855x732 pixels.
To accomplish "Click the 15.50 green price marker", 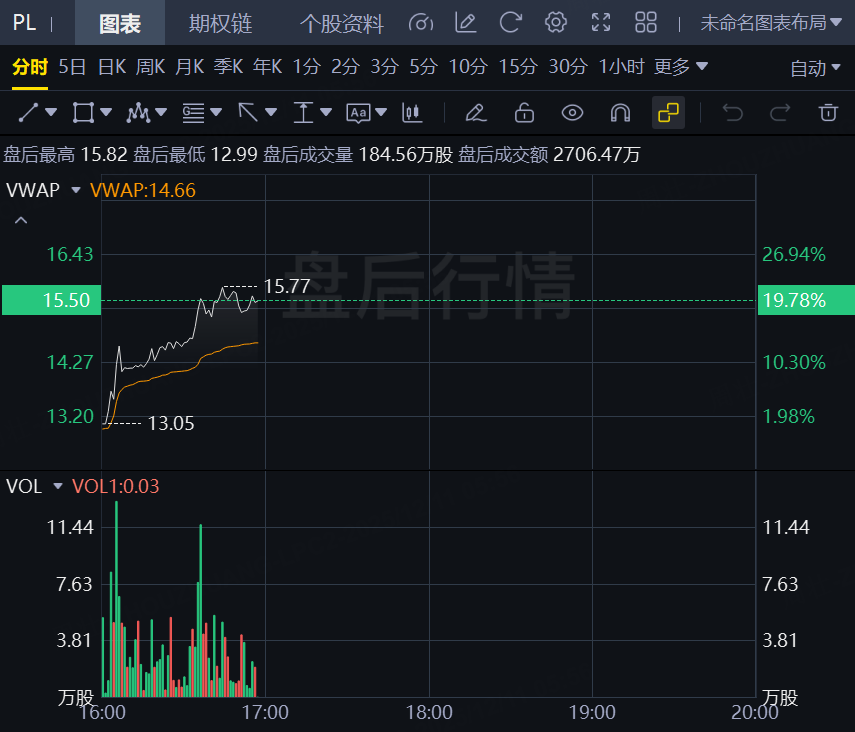I will 51,300.
